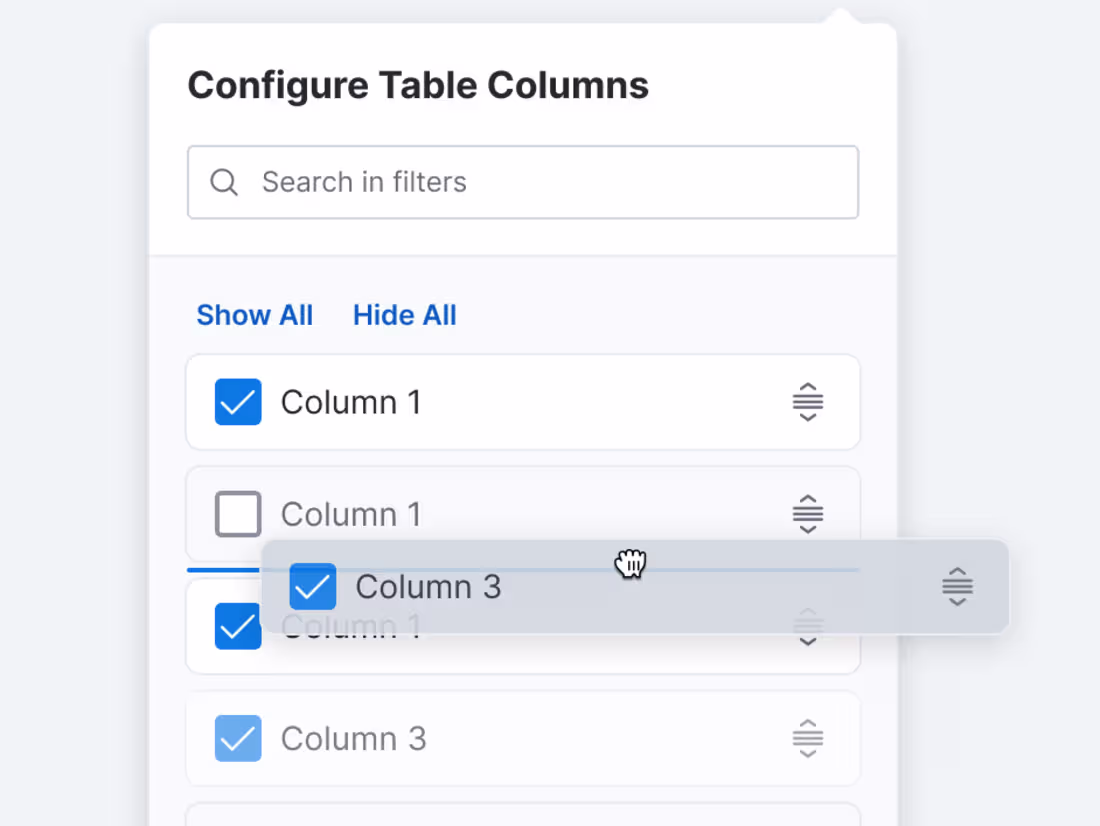Click the label of the unchecked Column 1 row
The height and width of the screenshot is (826, 1100).
click(x=351, y=514)
